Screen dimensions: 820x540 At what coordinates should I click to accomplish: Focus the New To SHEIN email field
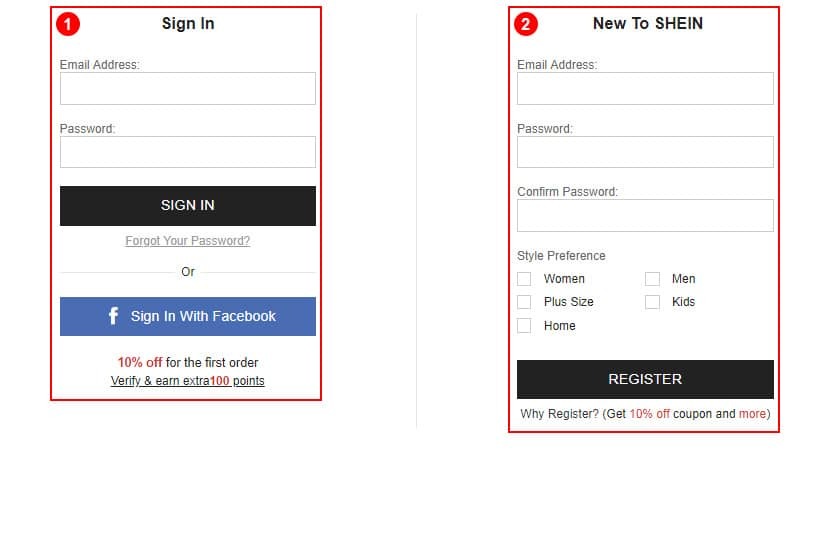[x=645, y=88]
